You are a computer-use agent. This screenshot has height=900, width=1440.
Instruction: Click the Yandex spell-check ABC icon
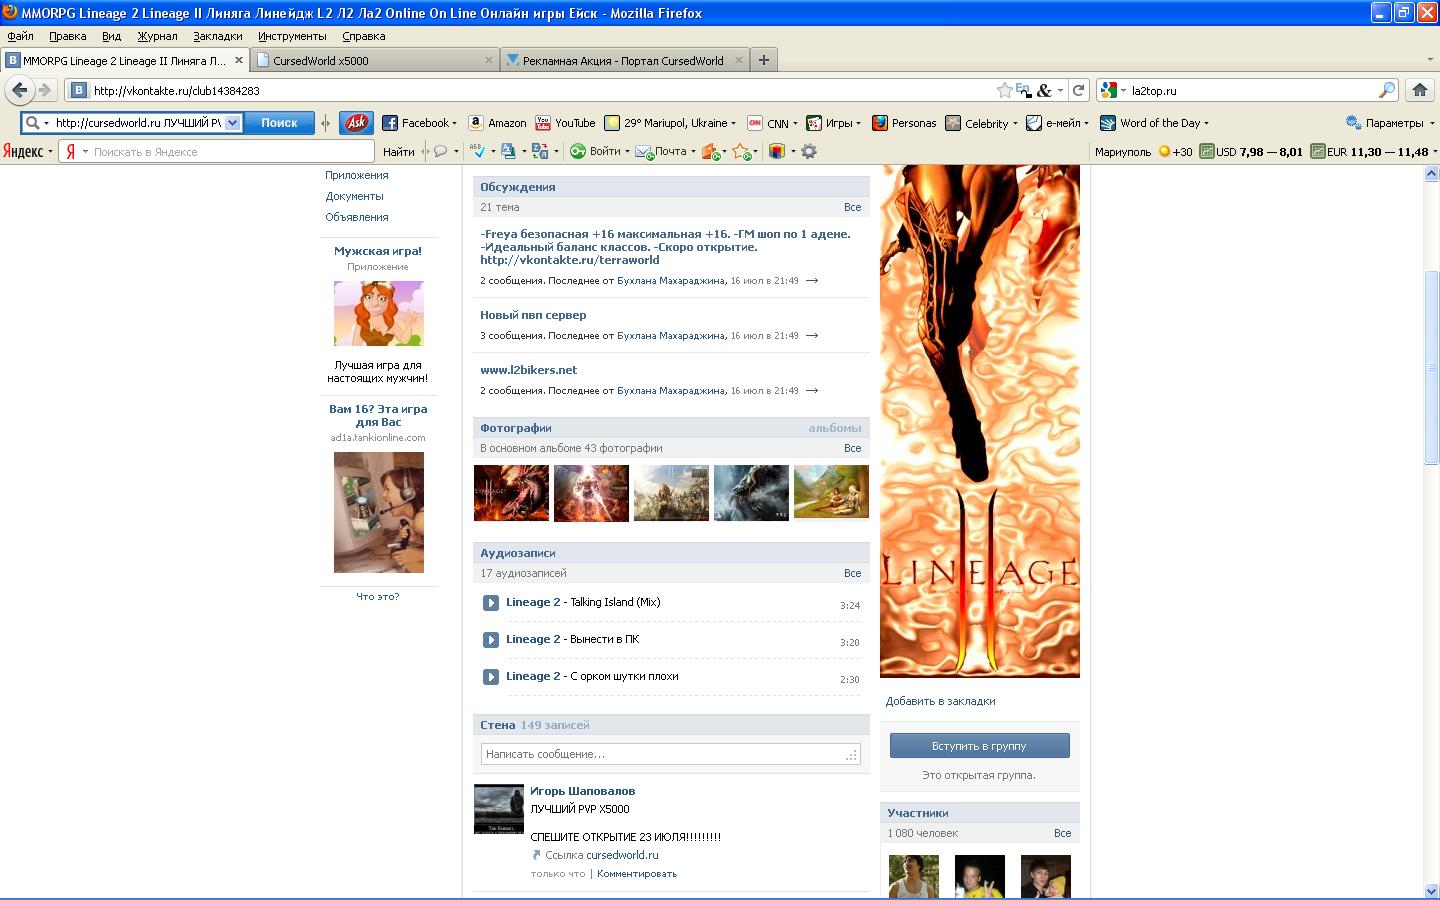coord(479,151)
